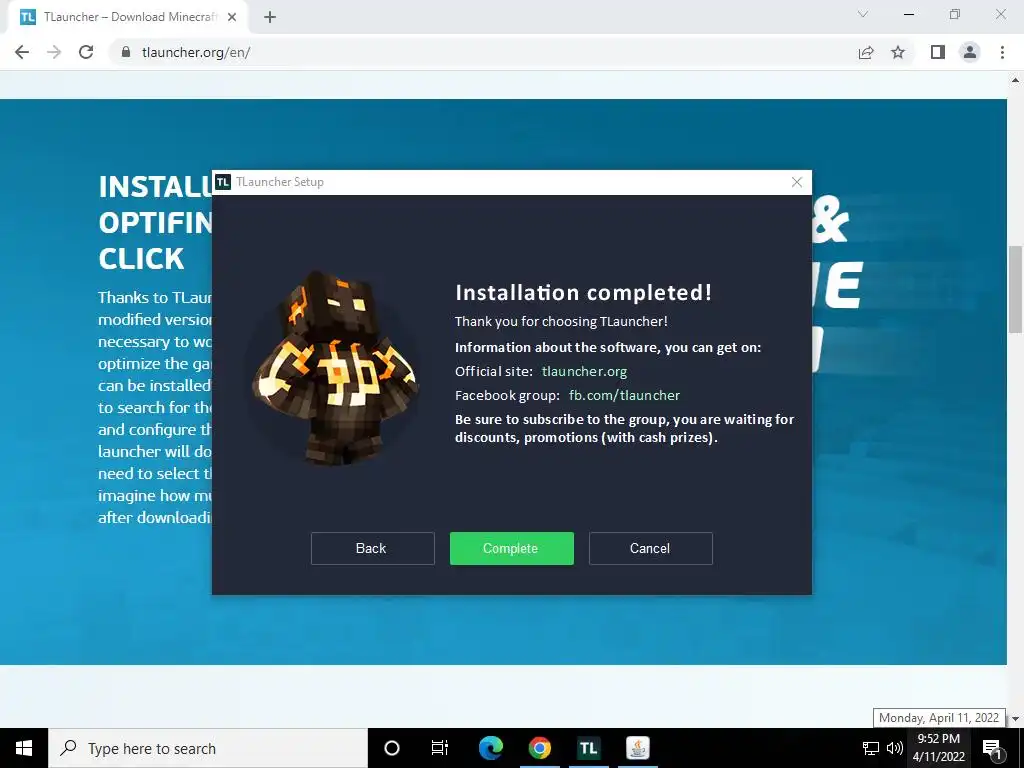Open the Windows Start menu
This screenshot has height=768, width=1024.
click(x=24, y=748)
